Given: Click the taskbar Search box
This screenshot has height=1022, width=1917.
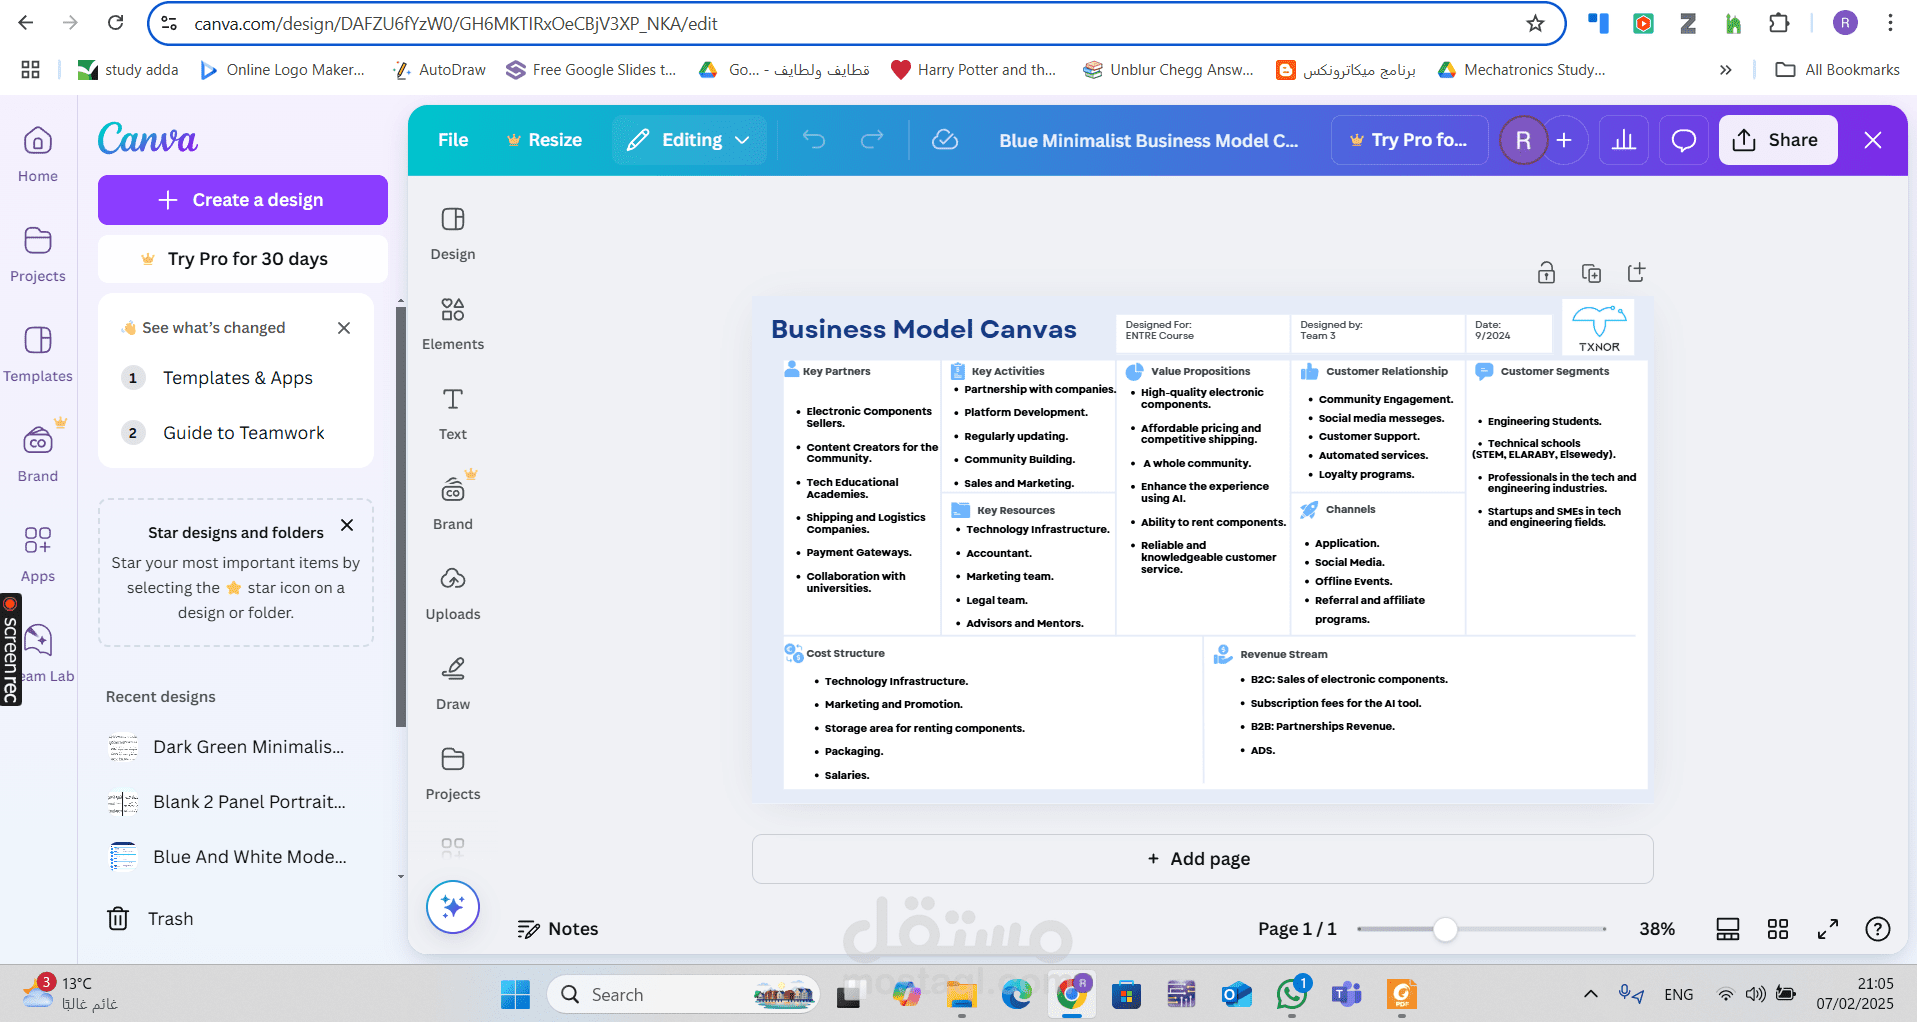Looking at the screenshot, I should (x=683, y=994).
